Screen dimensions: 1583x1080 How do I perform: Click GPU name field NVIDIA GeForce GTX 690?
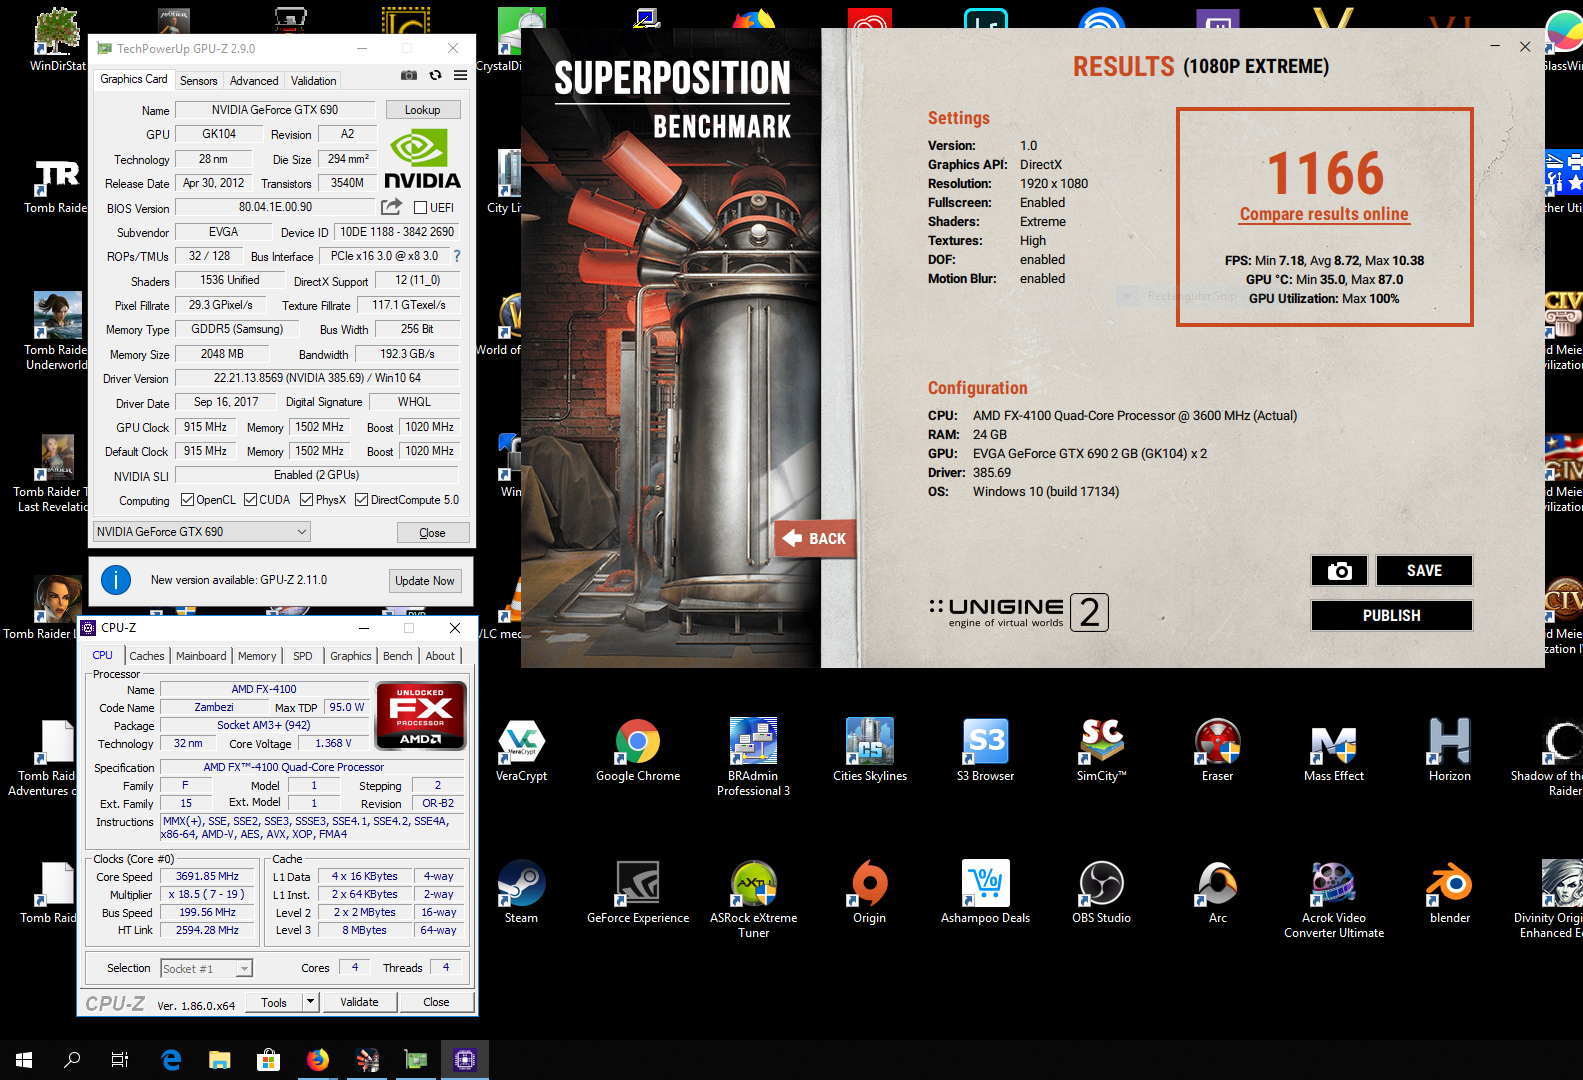(x=275, y=110)
